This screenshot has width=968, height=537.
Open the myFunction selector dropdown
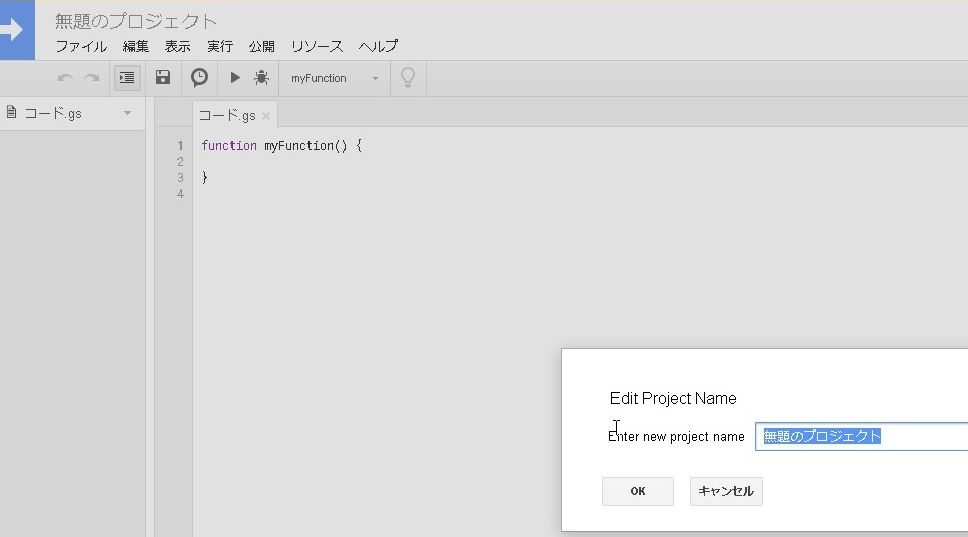(x=334, y=78)
